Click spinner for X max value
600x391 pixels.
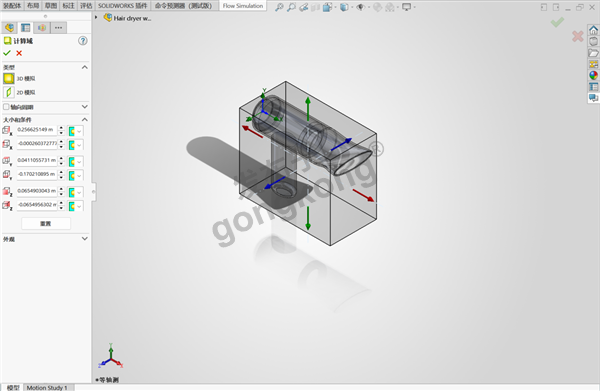pyautogui.click(x=61, y=130)
